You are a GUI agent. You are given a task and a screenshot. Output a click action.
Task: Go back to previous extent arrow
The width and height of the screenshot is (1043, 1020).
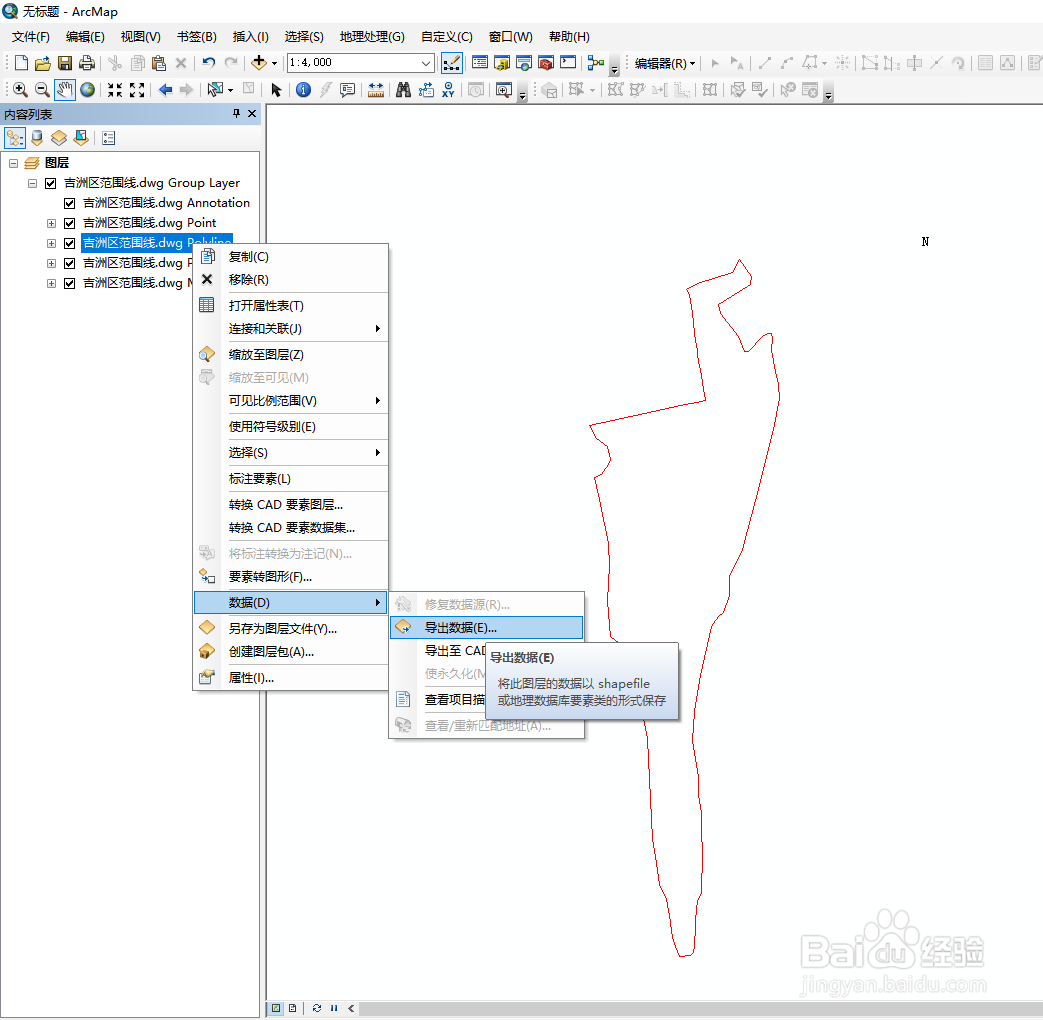coord(166,90)
